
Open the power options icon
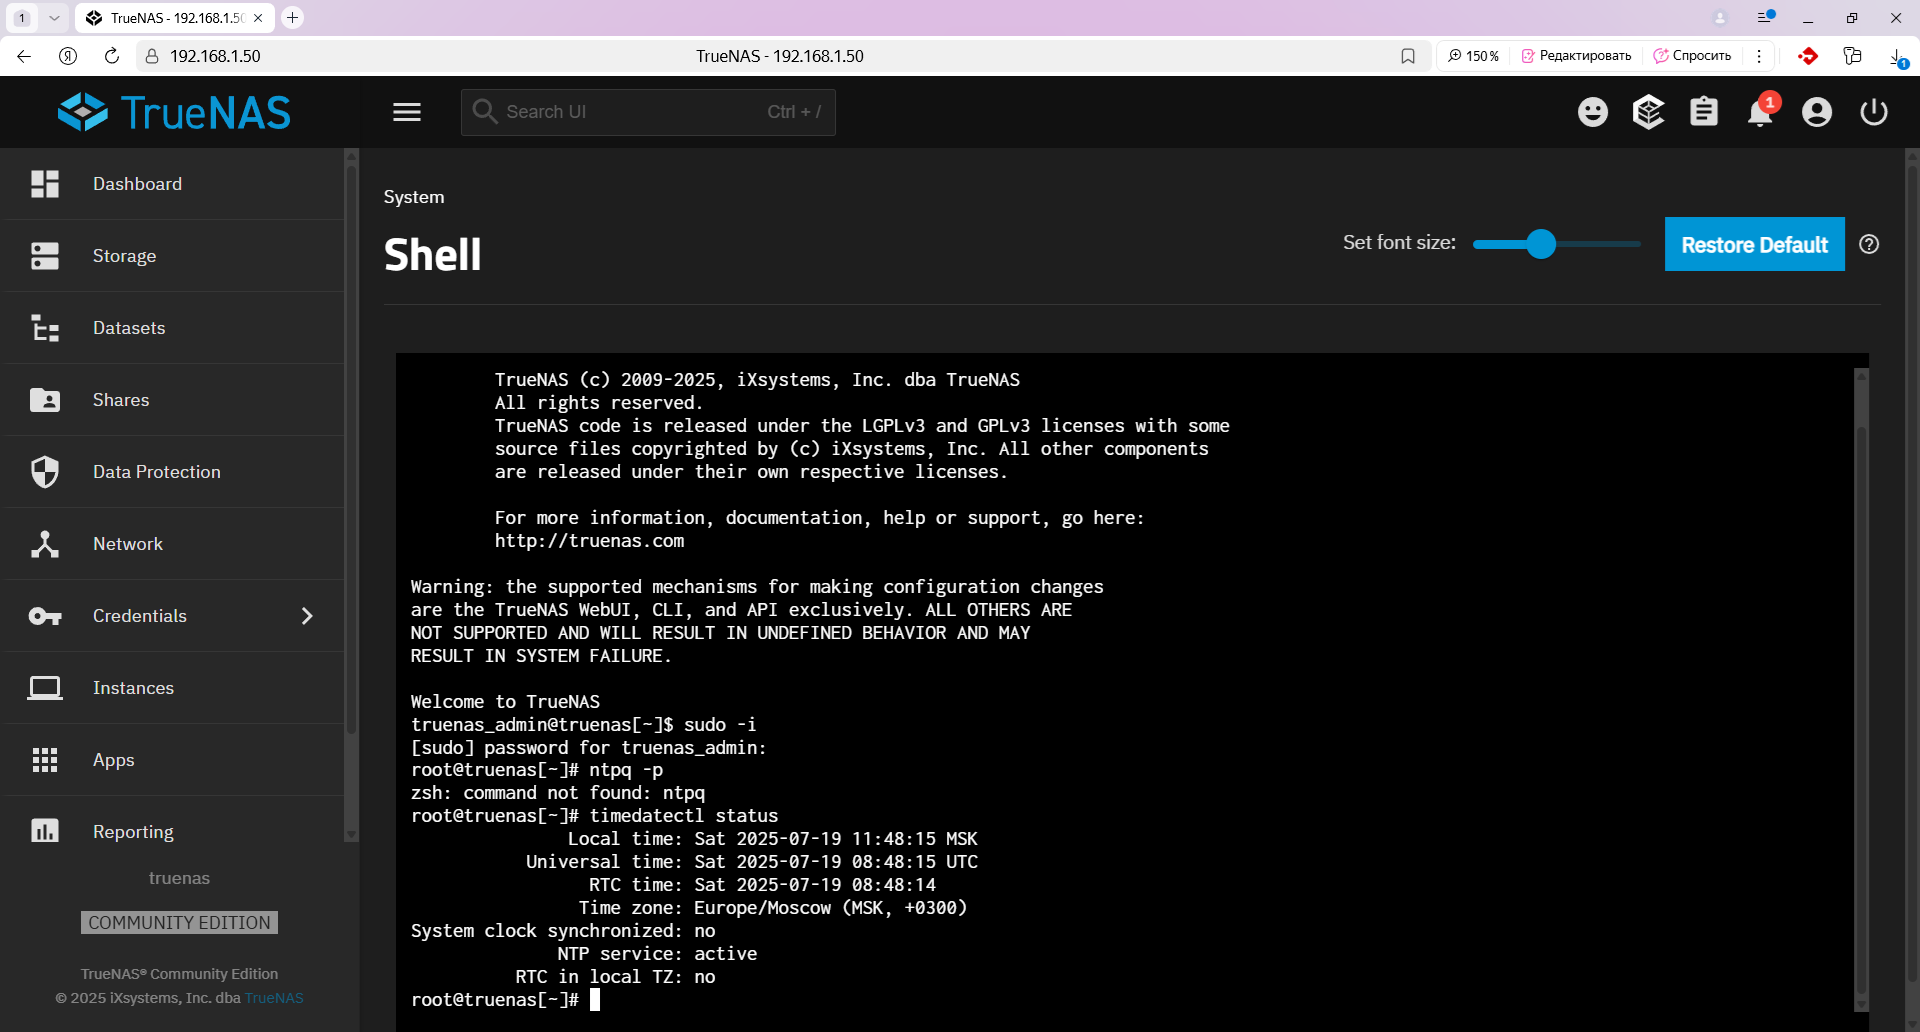(x=1874, y=112)
